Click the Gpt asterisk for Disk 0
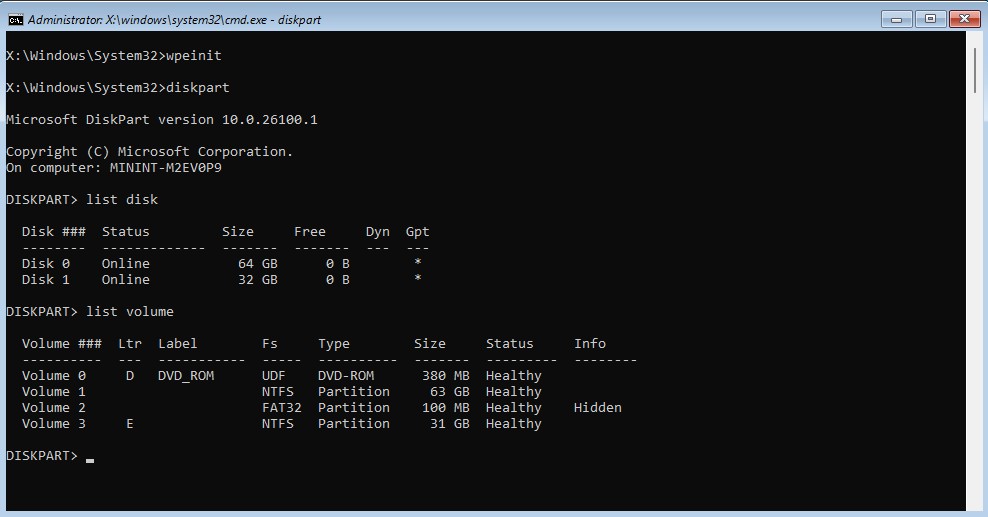Viewport: 988px width, 517px height. click(417, 262)
